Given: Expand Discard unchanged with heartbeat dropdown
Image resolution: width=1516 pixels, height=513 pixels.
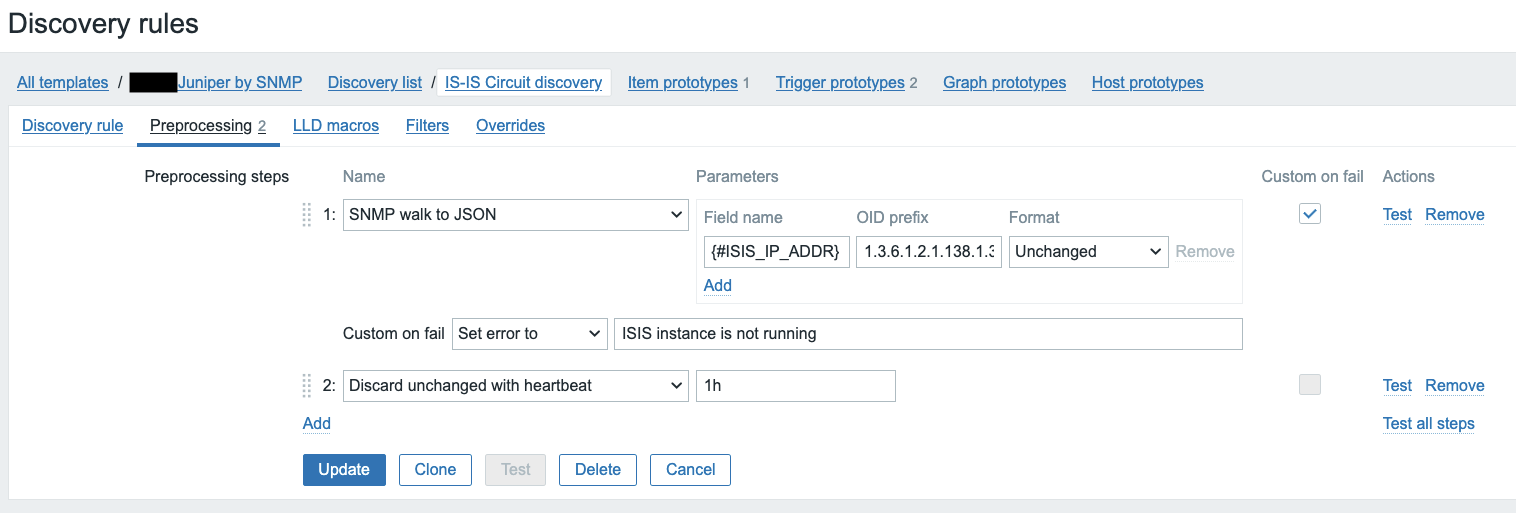Looking at the screenshot, I should pos(515,386).
